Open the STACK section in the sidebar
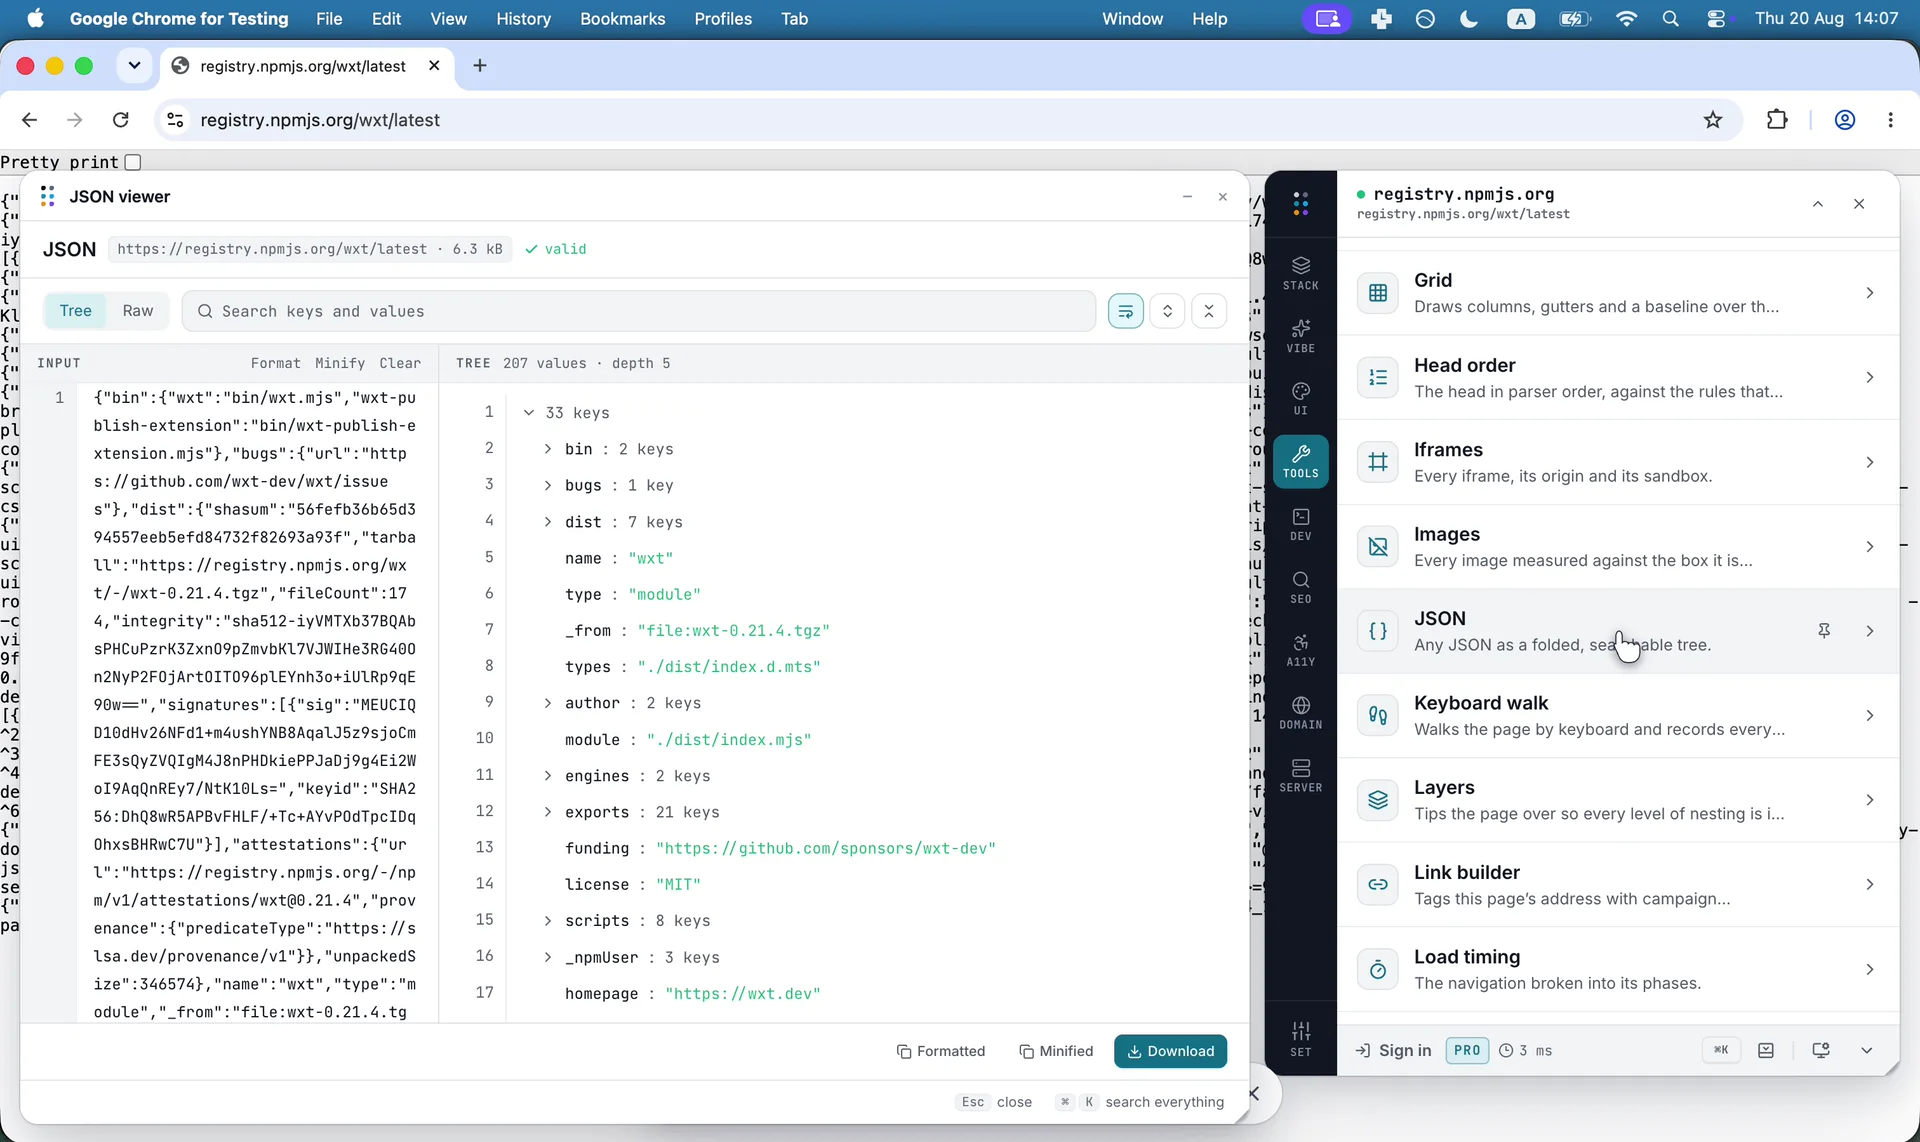The width and height of the screenshot is (1920, 1142). [1300, 273]
